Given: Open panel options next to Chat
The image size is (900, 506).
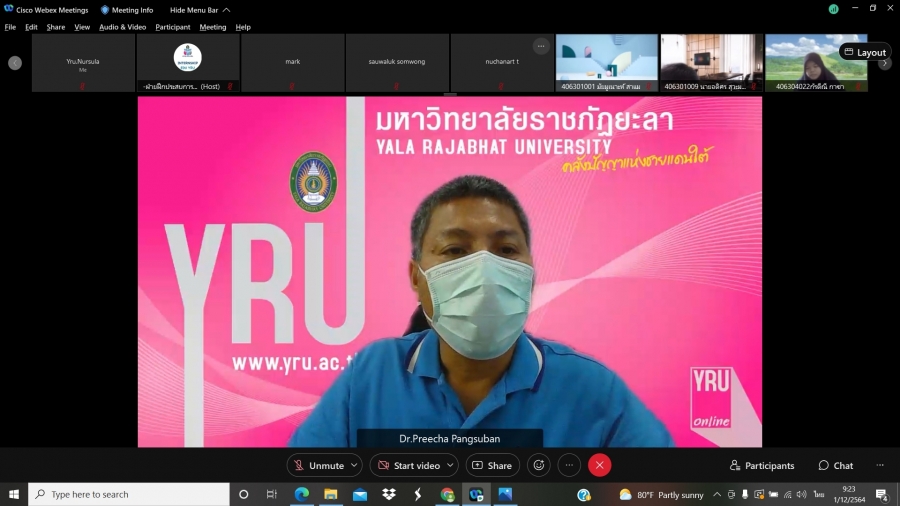Looking at the screenshot, I should pos(880,465).
